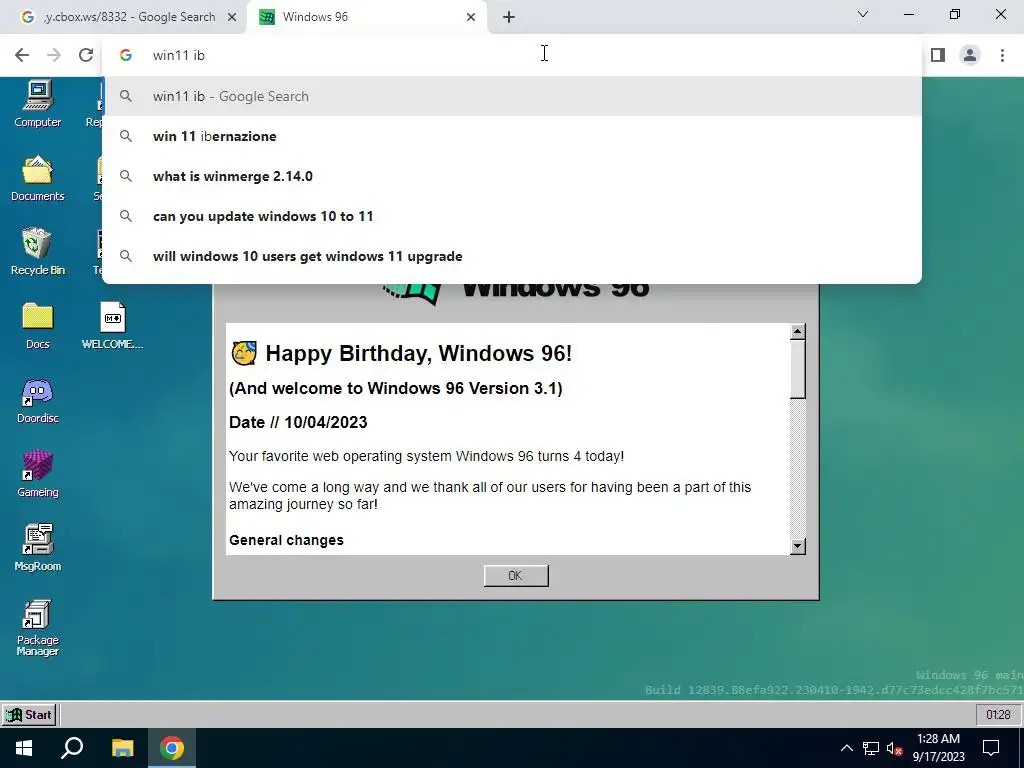Image resolution: width=1024 pixels, height=768 pixels.
Task: Click the 'General changes' heading
Action: pyautogui.click(x=286, y=540)
